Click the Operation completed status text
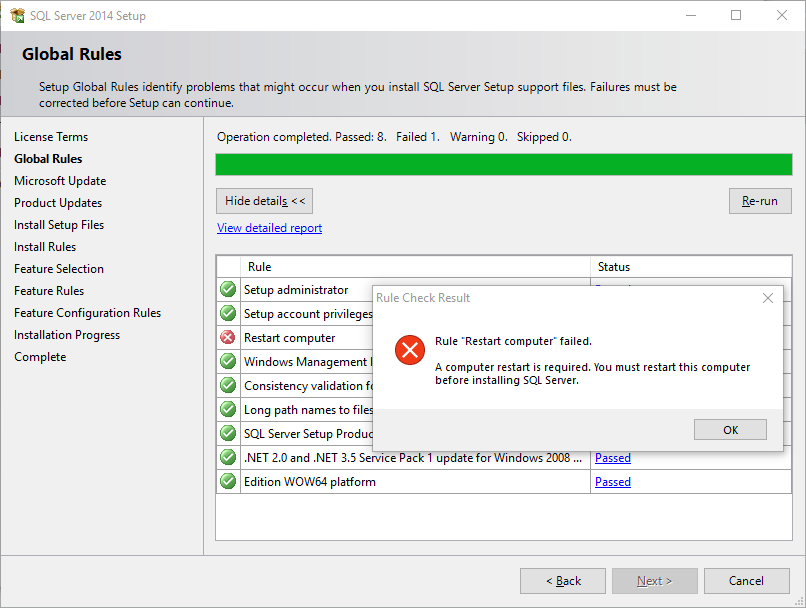This screenshot has height=608, width=806. (x=394, y=137)
